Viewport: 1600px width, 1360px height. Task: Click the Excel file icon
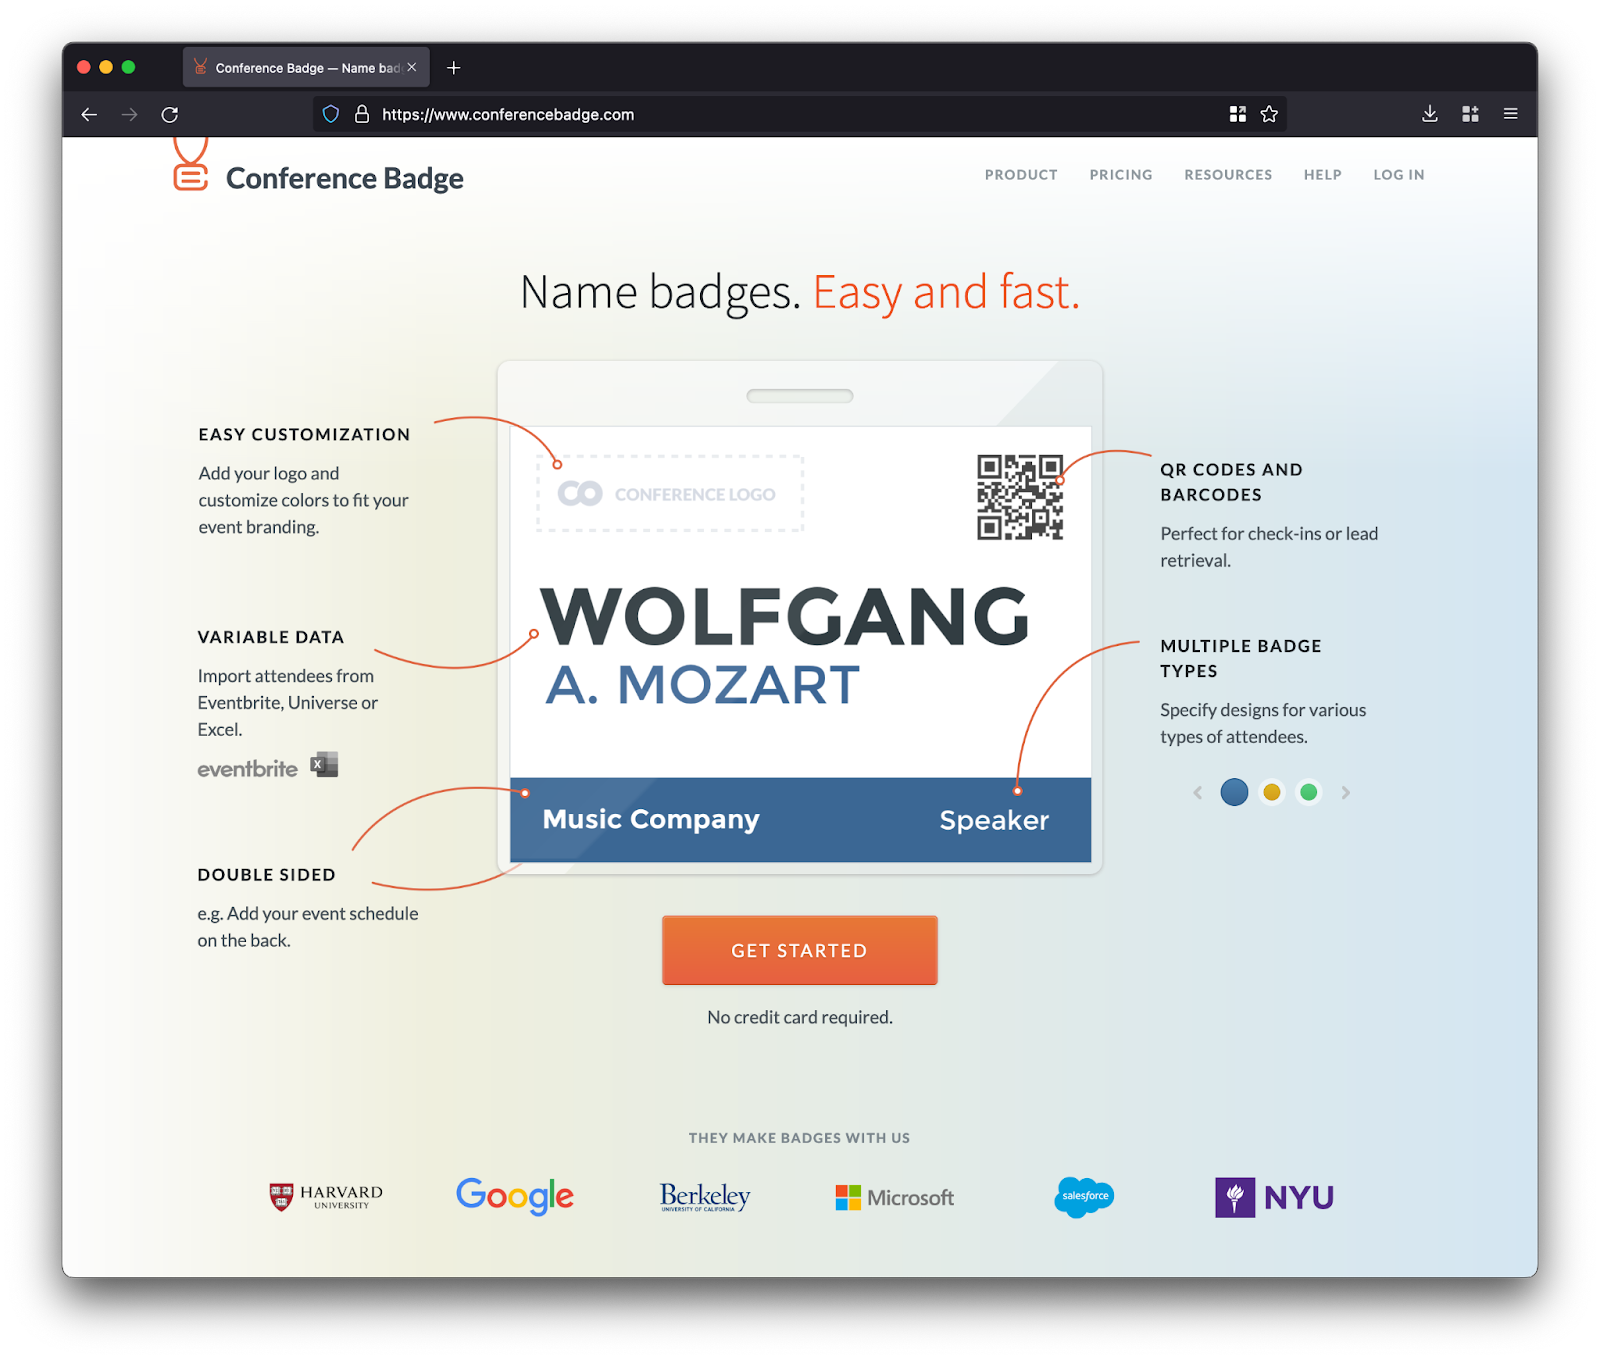pos(324,765)
